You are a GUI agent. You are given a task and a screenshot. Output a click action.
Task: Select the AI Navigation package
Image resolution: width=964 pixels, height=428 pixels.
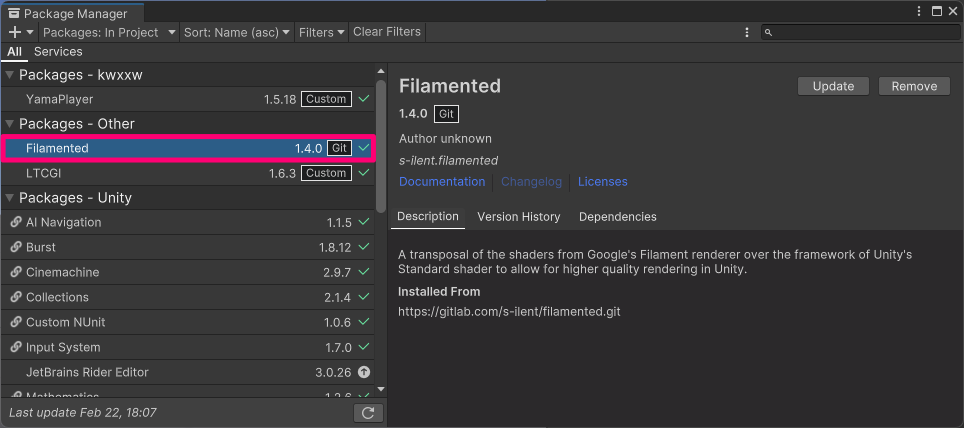pyautogui.click(x=188, y=223)
